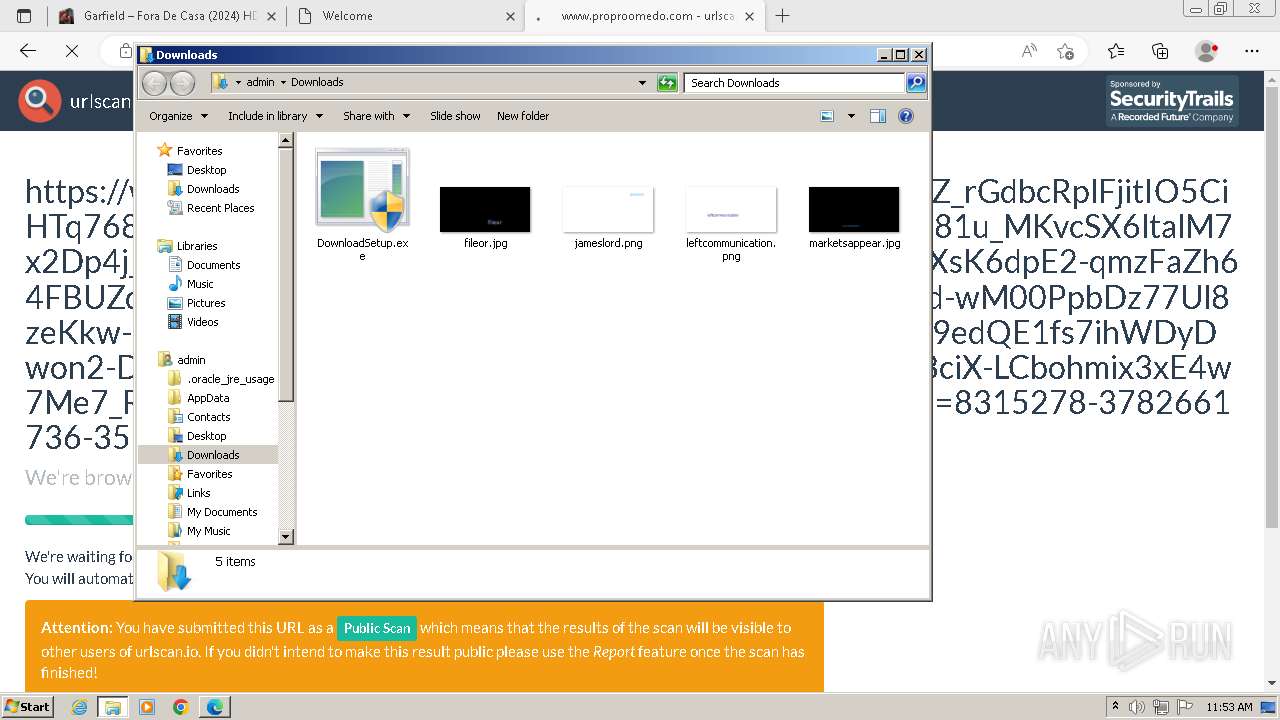The image size is (1280, 720).
Task: Click navigation pane scroll down arrow
Action: [x=285, y=537]
